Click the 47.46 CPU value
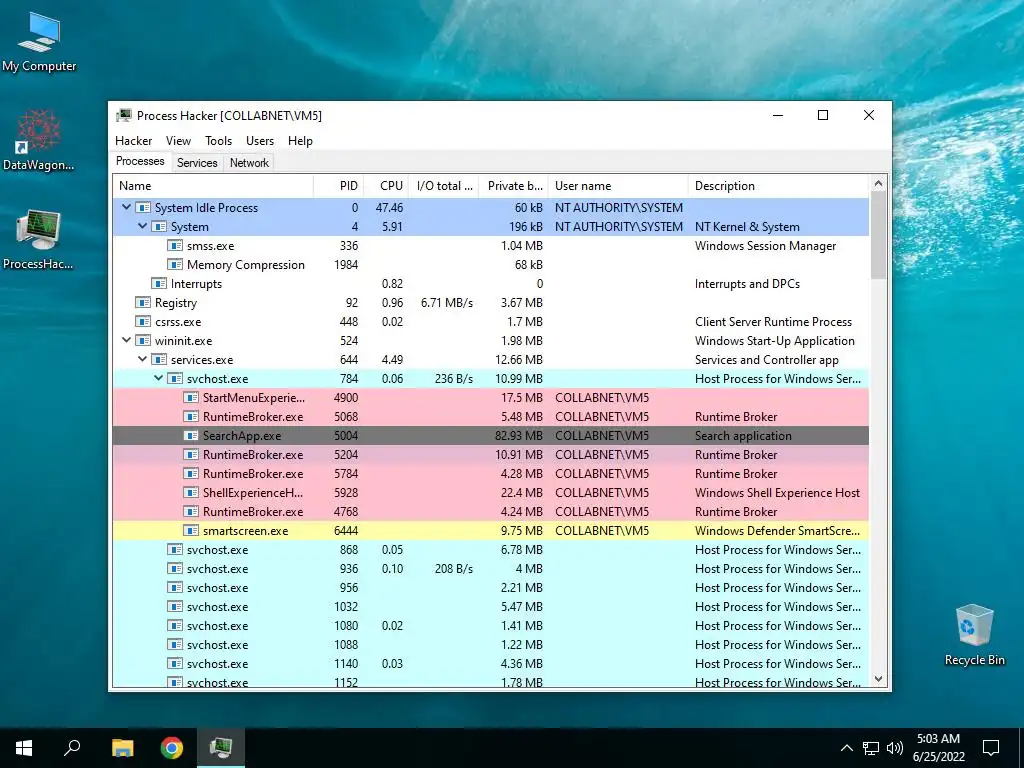 [389, 207]
